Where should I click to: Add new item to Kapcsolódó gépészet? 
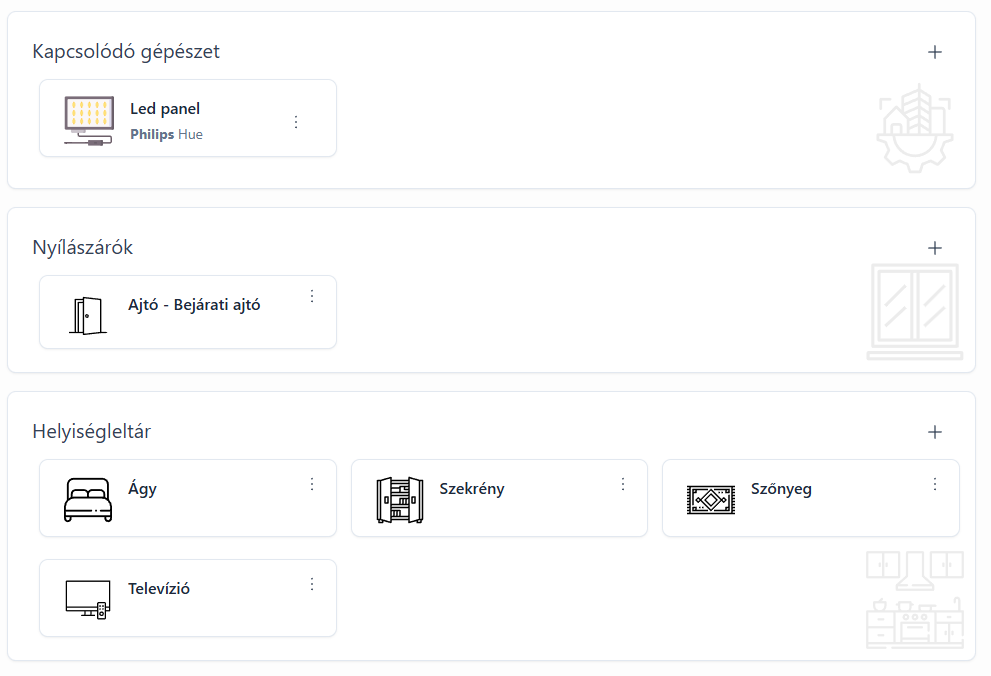click(x=935, y=52)
